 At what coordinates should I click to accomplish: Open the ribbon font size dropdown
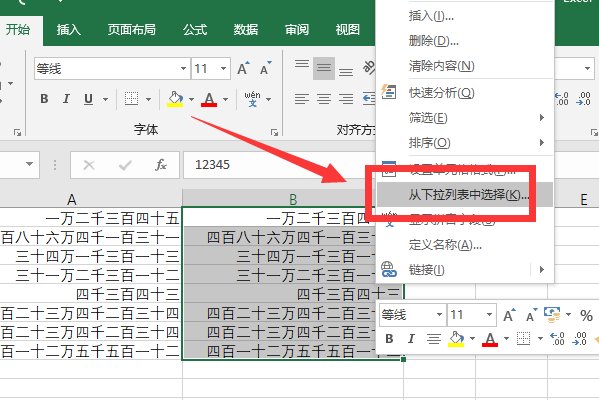223,69
